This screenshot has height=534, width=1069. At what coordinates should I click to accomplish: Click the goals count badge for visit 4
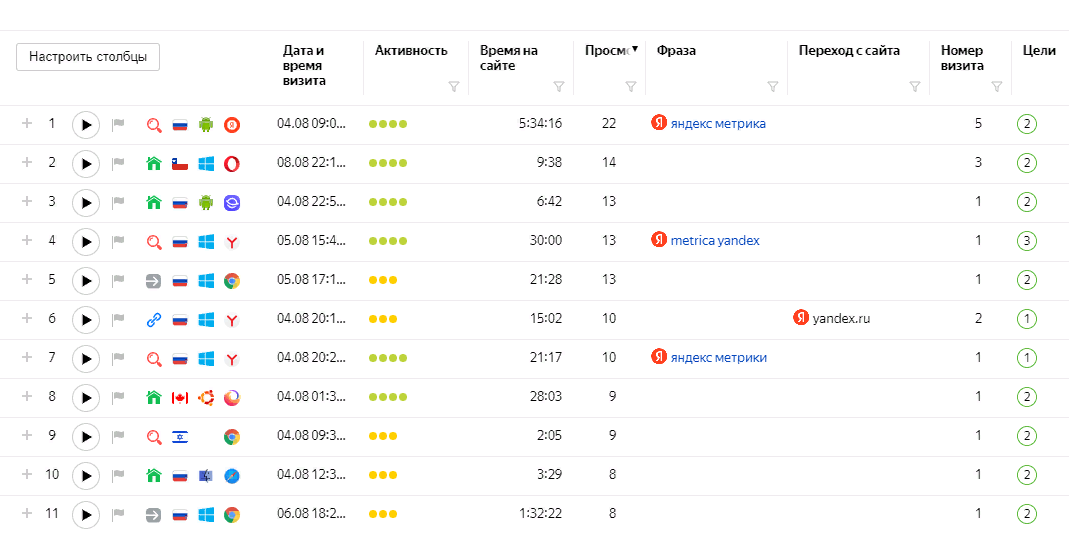click(x=1027, y=241)
